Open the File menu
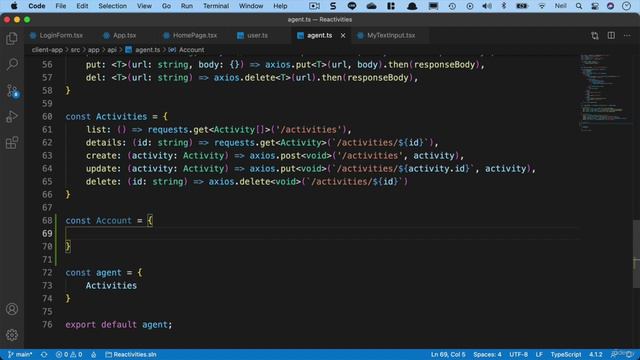This screenshot has width=640, height=360. [60, 6]
